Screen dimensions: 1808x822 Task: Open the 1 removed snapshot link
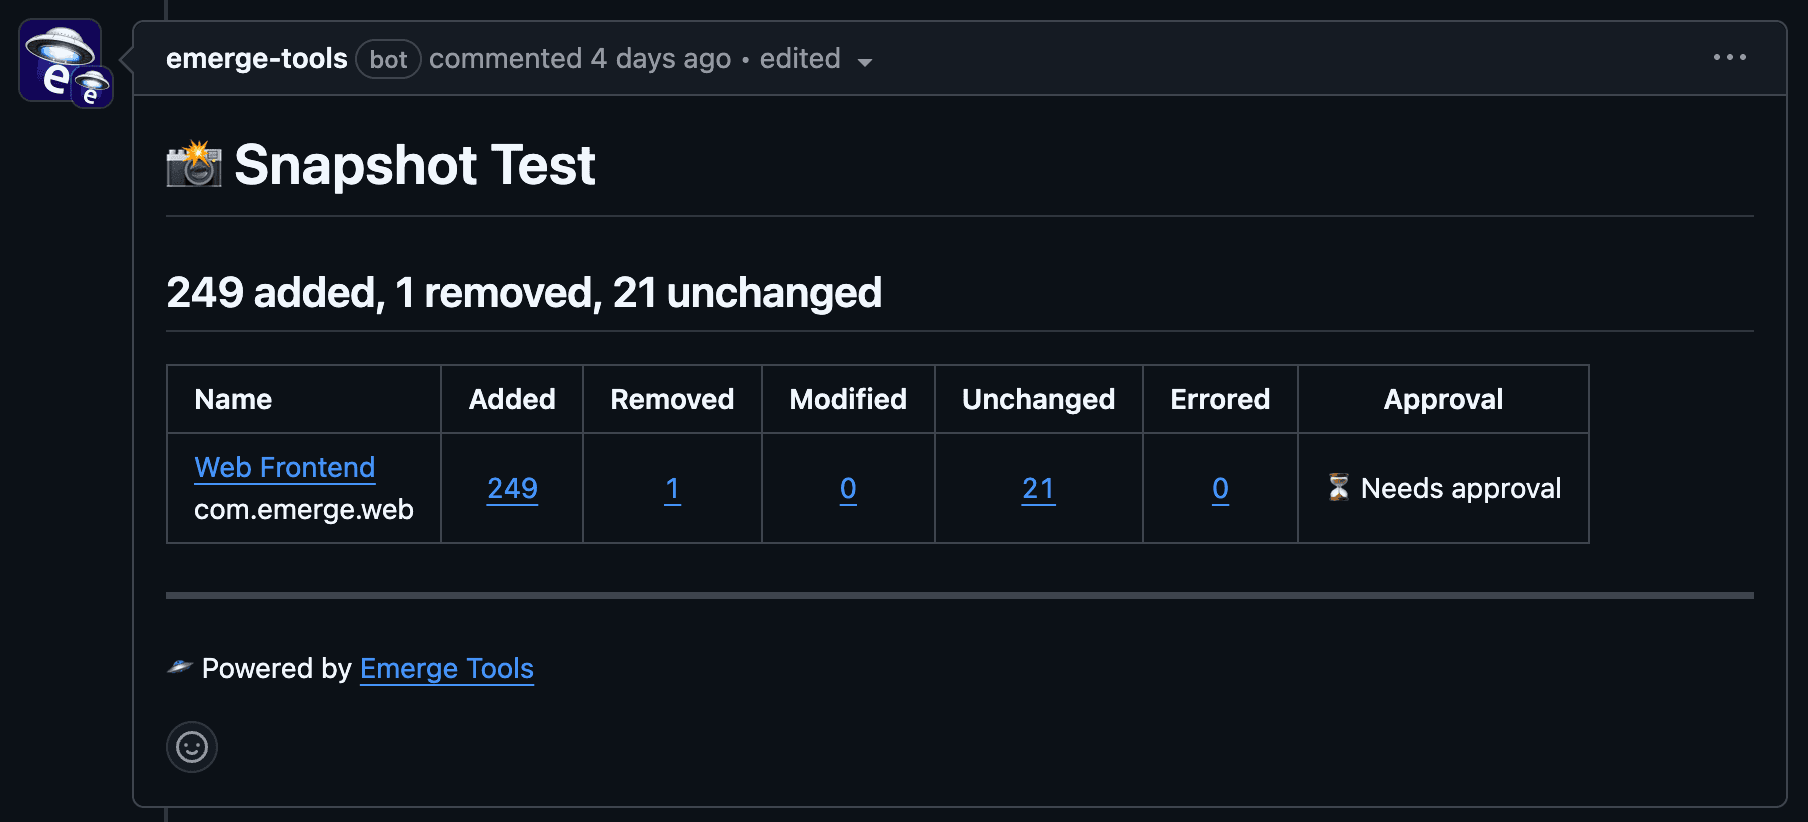click(x=671, y=489)
